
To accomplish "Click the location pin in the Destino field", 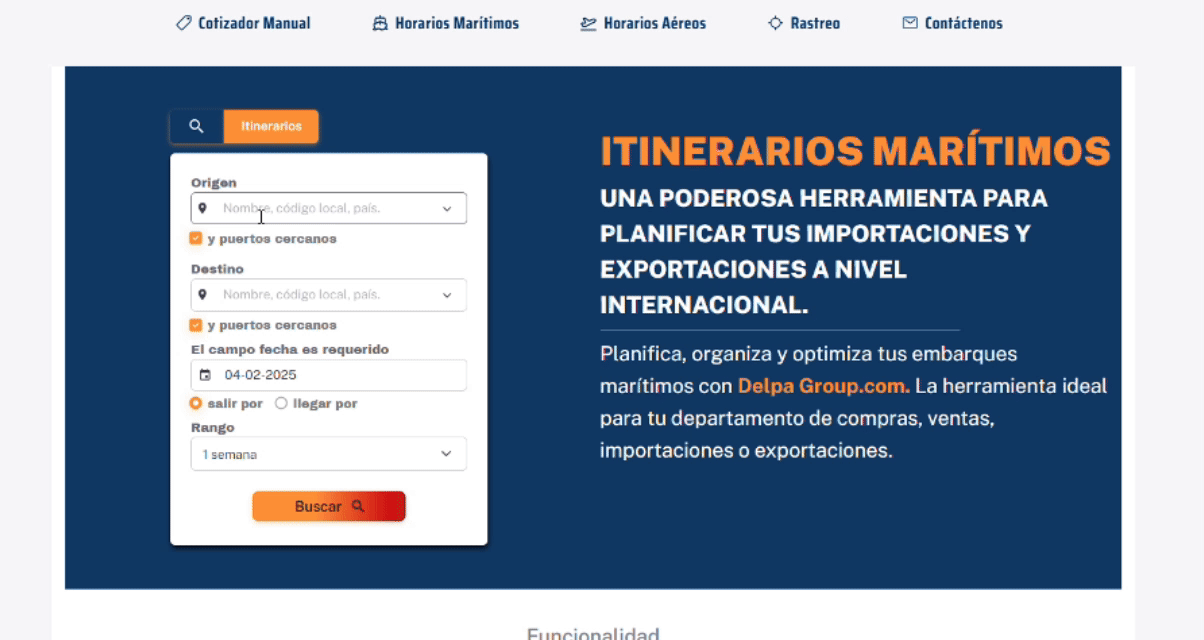I will [x=203, y=295].
